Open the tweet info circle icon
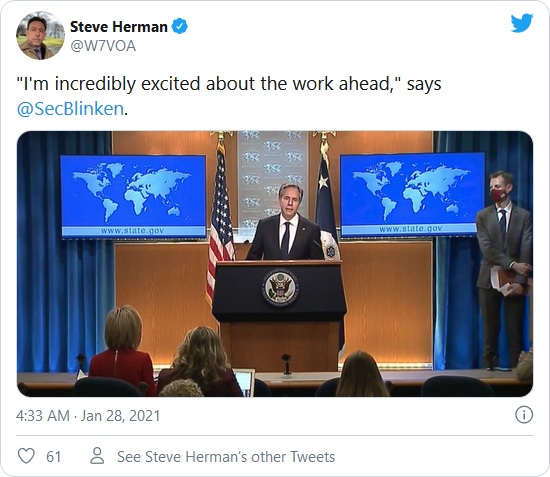Image resolution: width=550 pixels, height=477 pixels. 524,415
